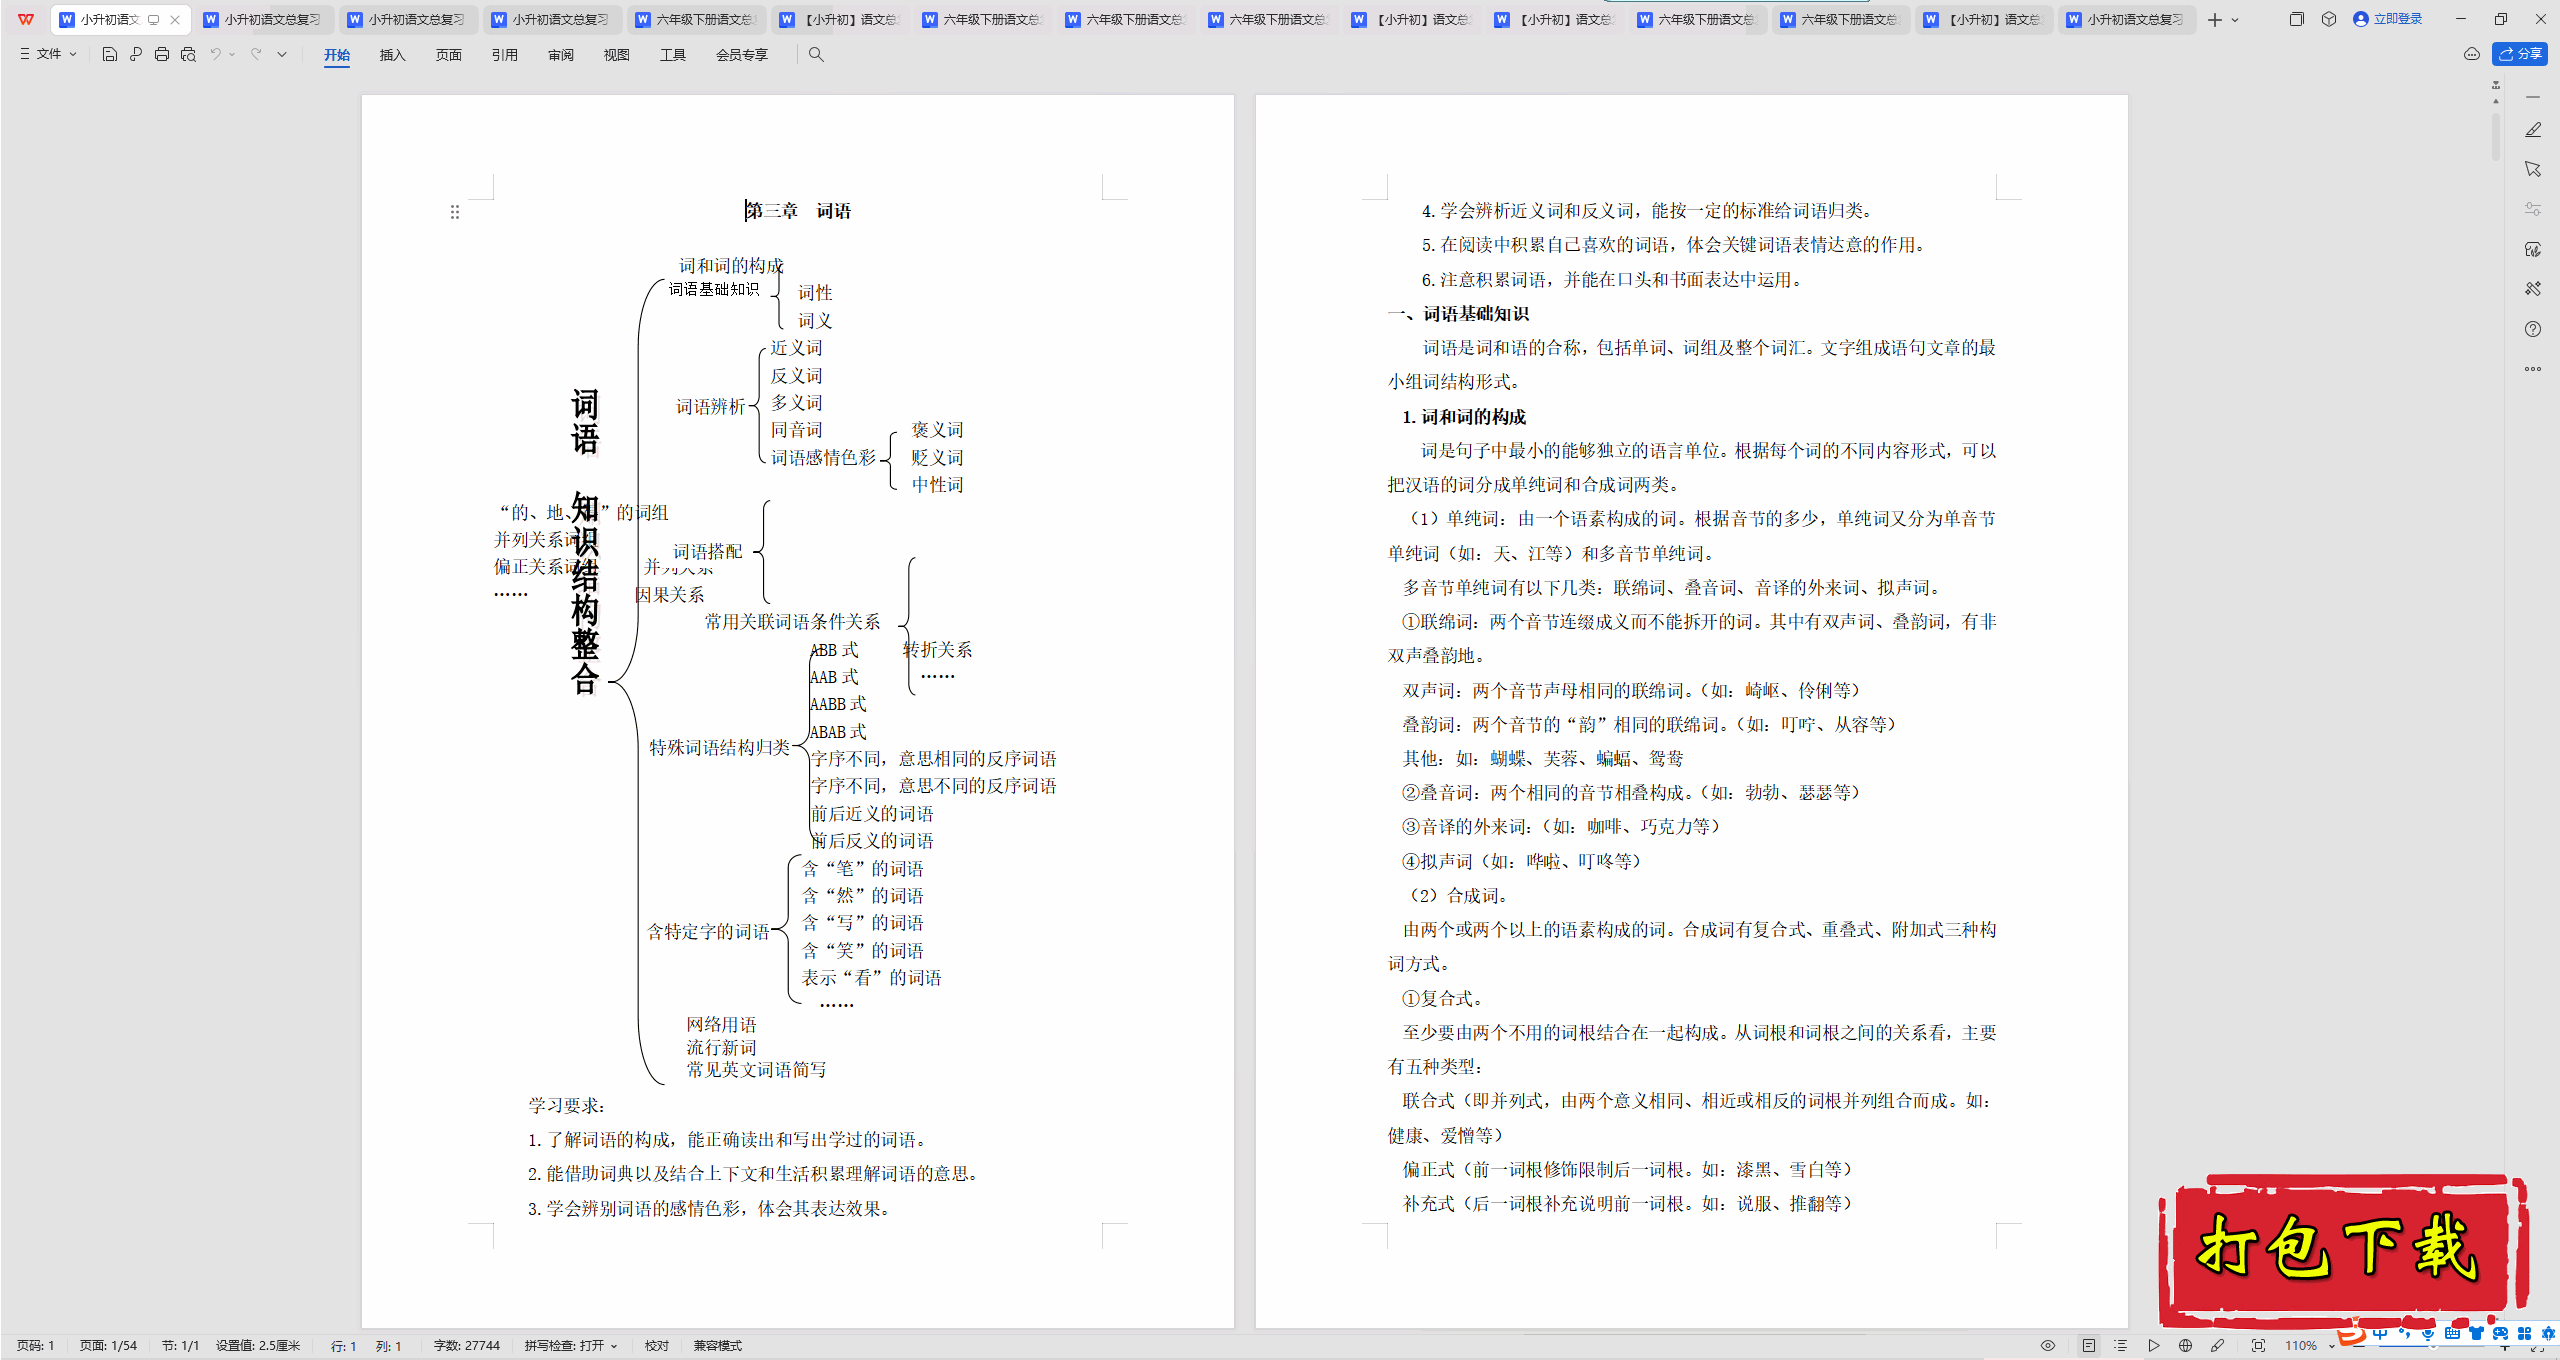Image resolution: width=2560 pixels, height=1360 pixels.
Task: Open the 审阅 ribbon tab
Action: [x=560, y=55]
